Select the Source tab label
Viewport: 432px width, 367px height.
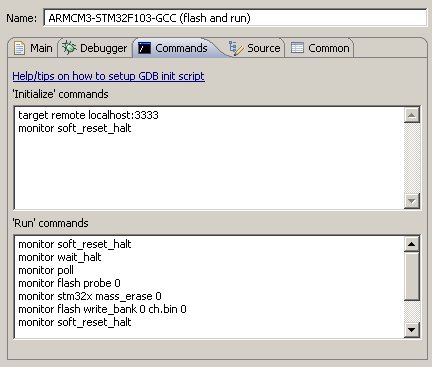click(263, 48)
